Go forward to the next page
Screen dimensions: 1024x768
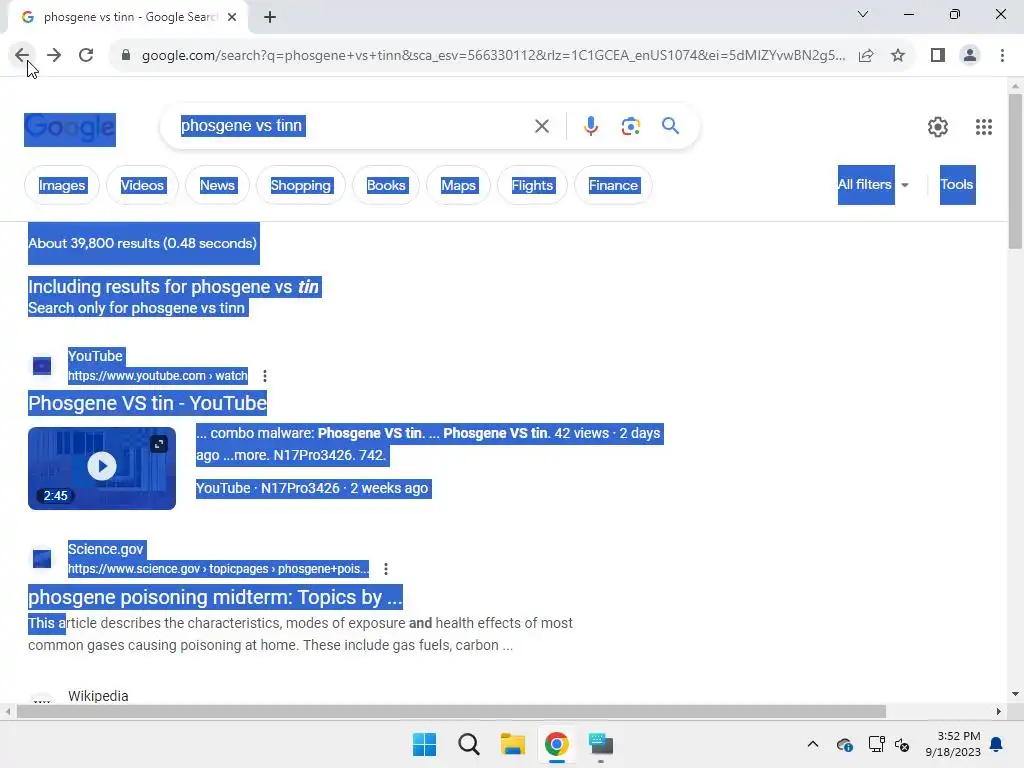coord(54,56)
